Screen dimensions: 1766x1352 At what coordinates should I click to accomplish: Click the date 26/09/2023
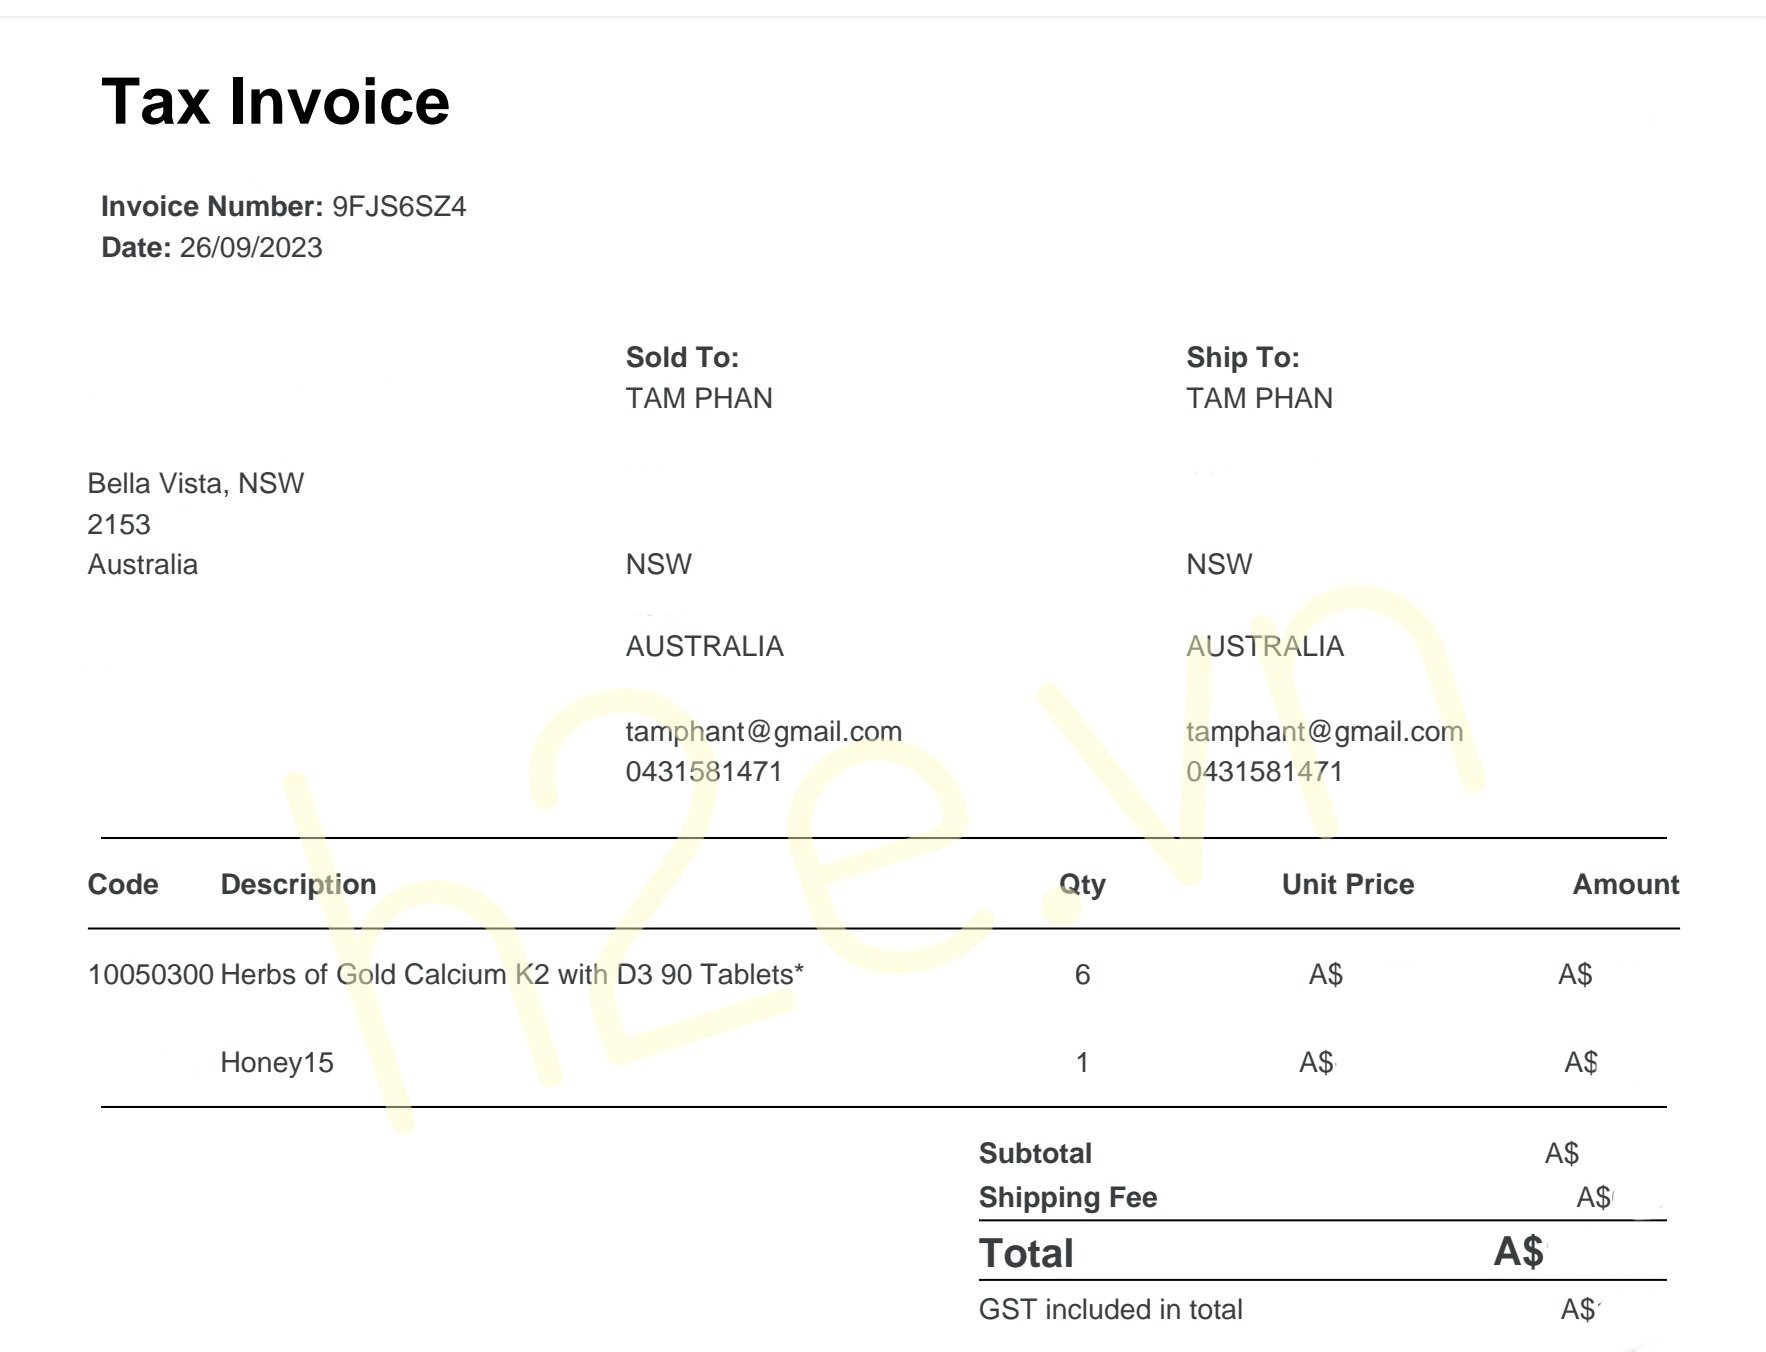tap(251, 248)
